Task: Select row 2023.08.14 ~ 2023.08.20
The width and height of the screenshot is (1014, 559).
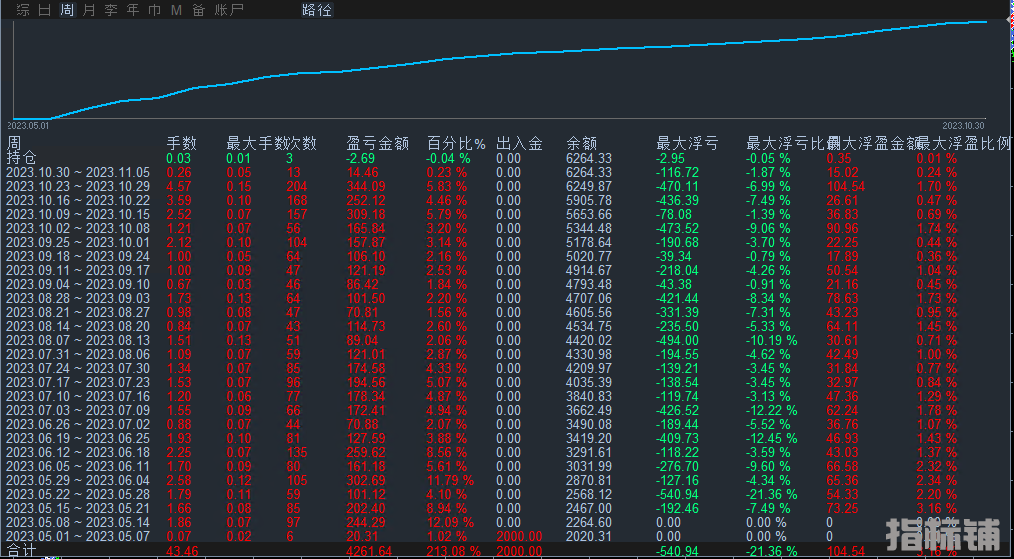Action: [x=78, y=326]
